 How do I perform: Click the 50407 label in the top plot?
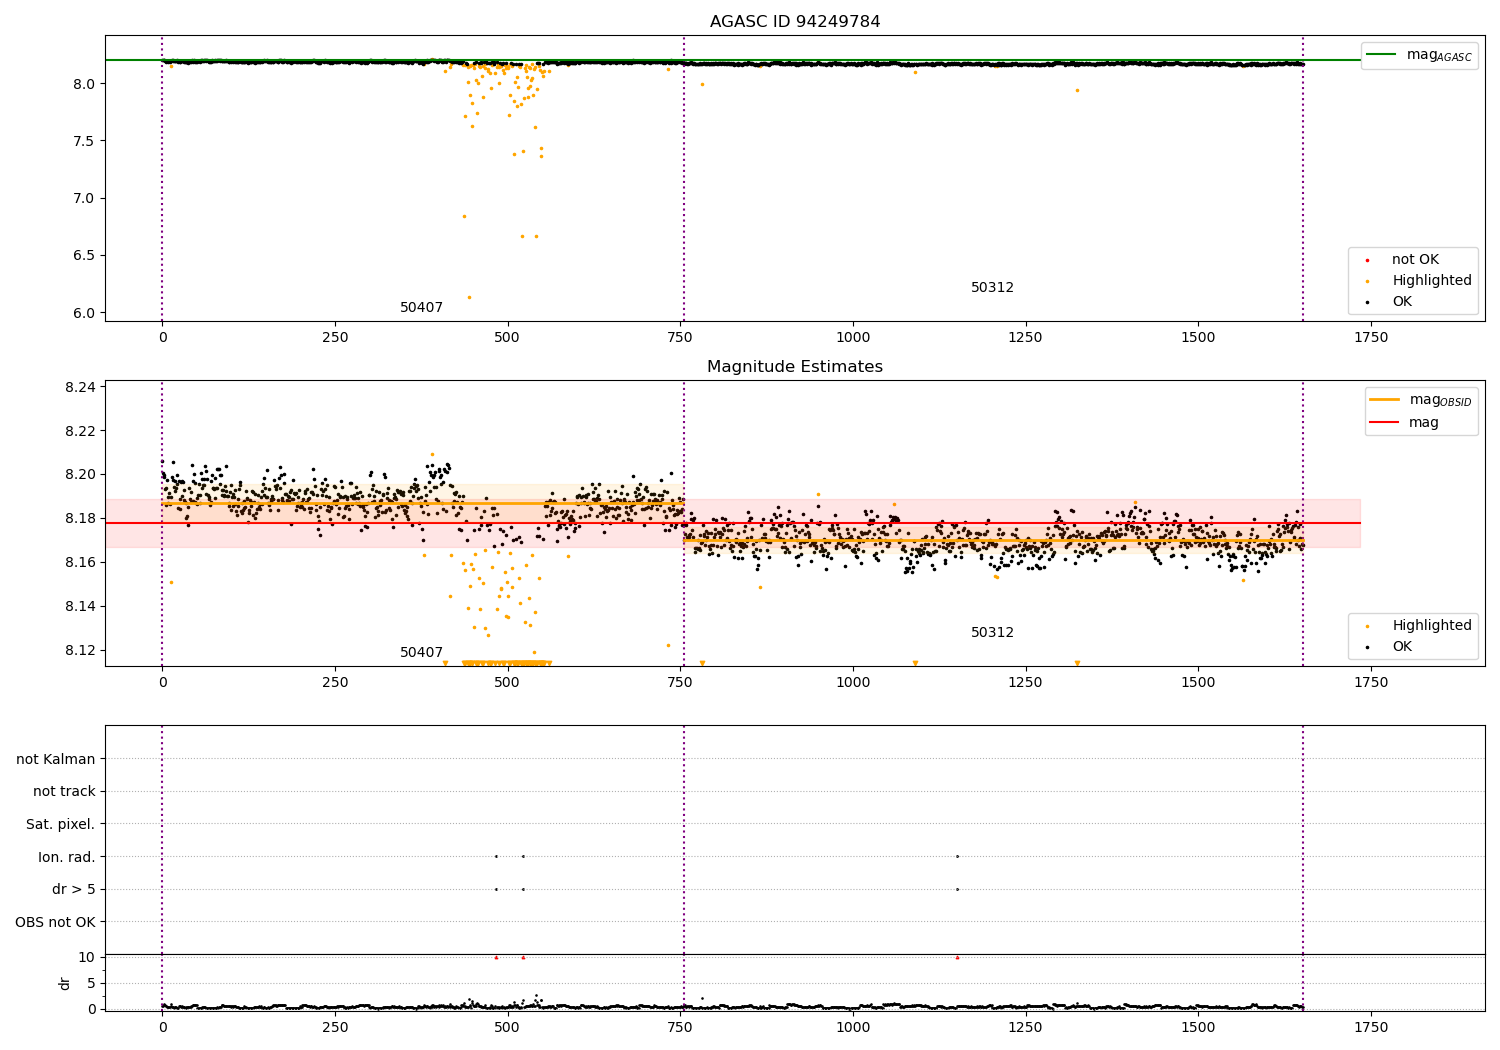coord(421,308)
